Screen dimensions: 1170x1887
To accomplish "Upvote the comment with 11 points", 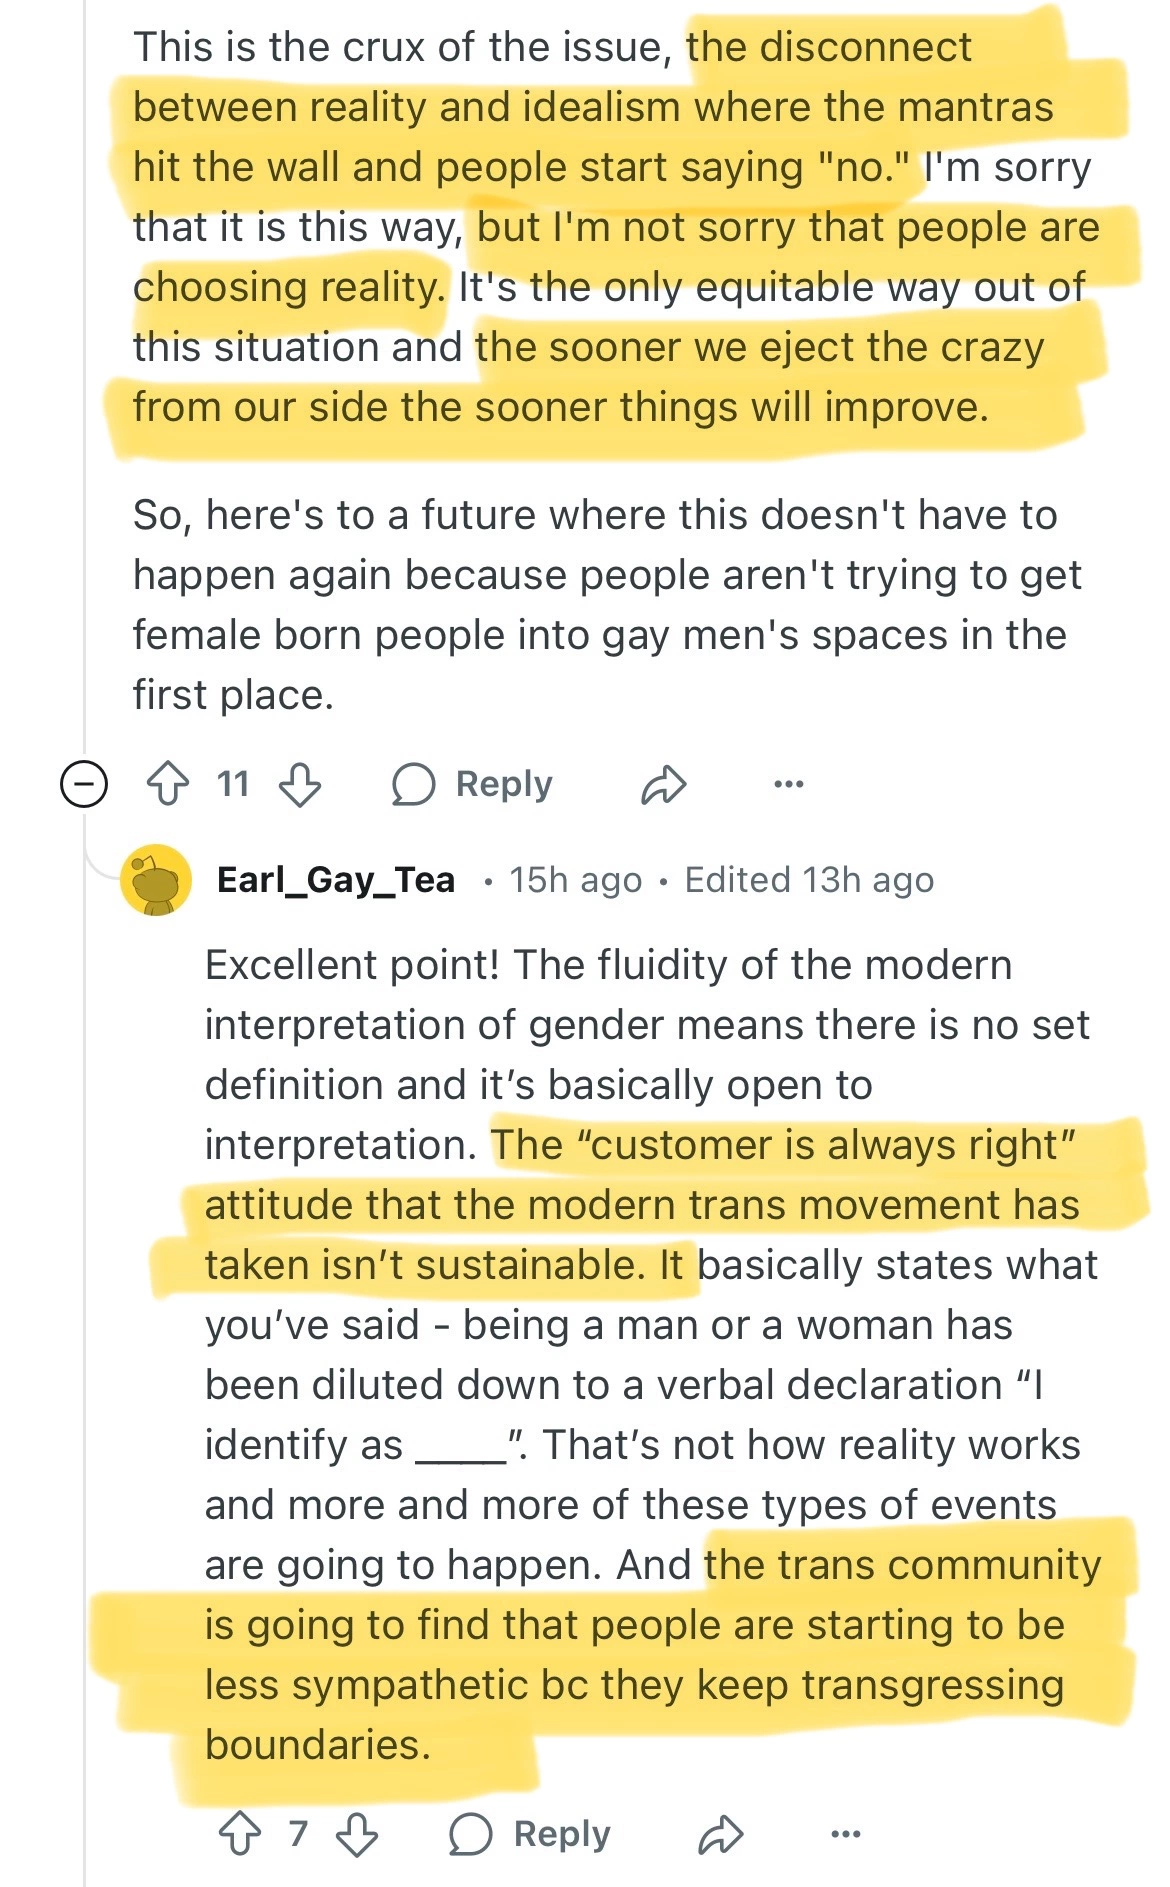I will tap(168, 784).
